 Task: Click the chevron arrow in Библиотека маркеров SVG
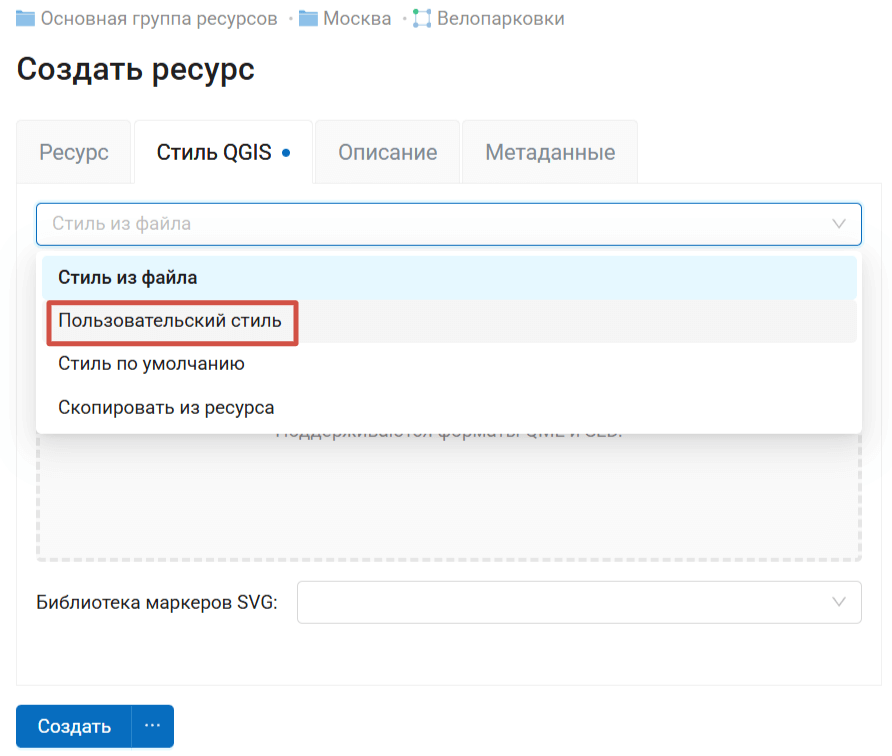click(839, 602)
